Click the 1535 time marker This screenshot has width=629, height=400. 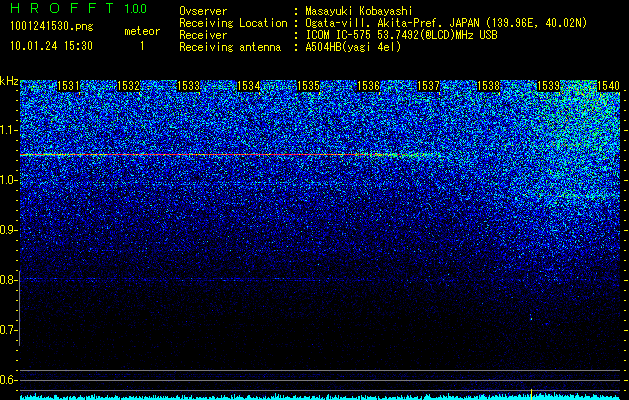pyautogui.click(x=308, y=86)
